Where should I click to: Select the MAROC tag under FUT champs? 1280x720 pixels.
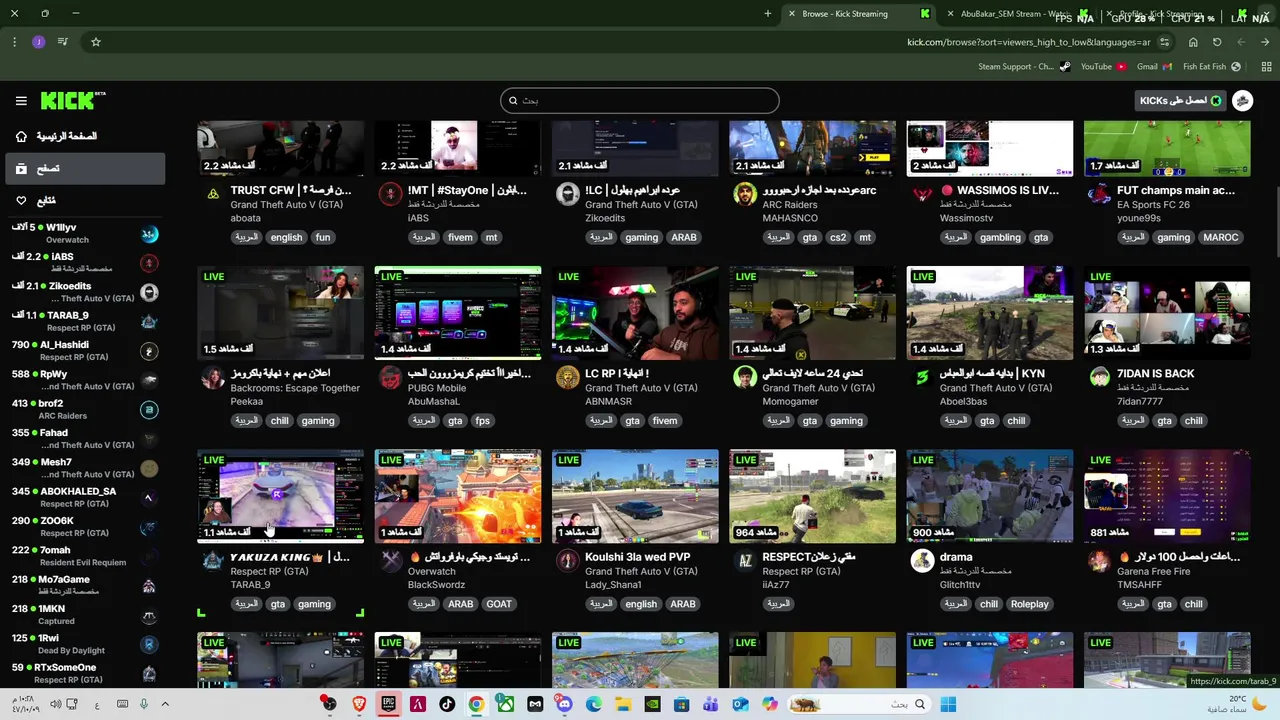point(1221,237)
